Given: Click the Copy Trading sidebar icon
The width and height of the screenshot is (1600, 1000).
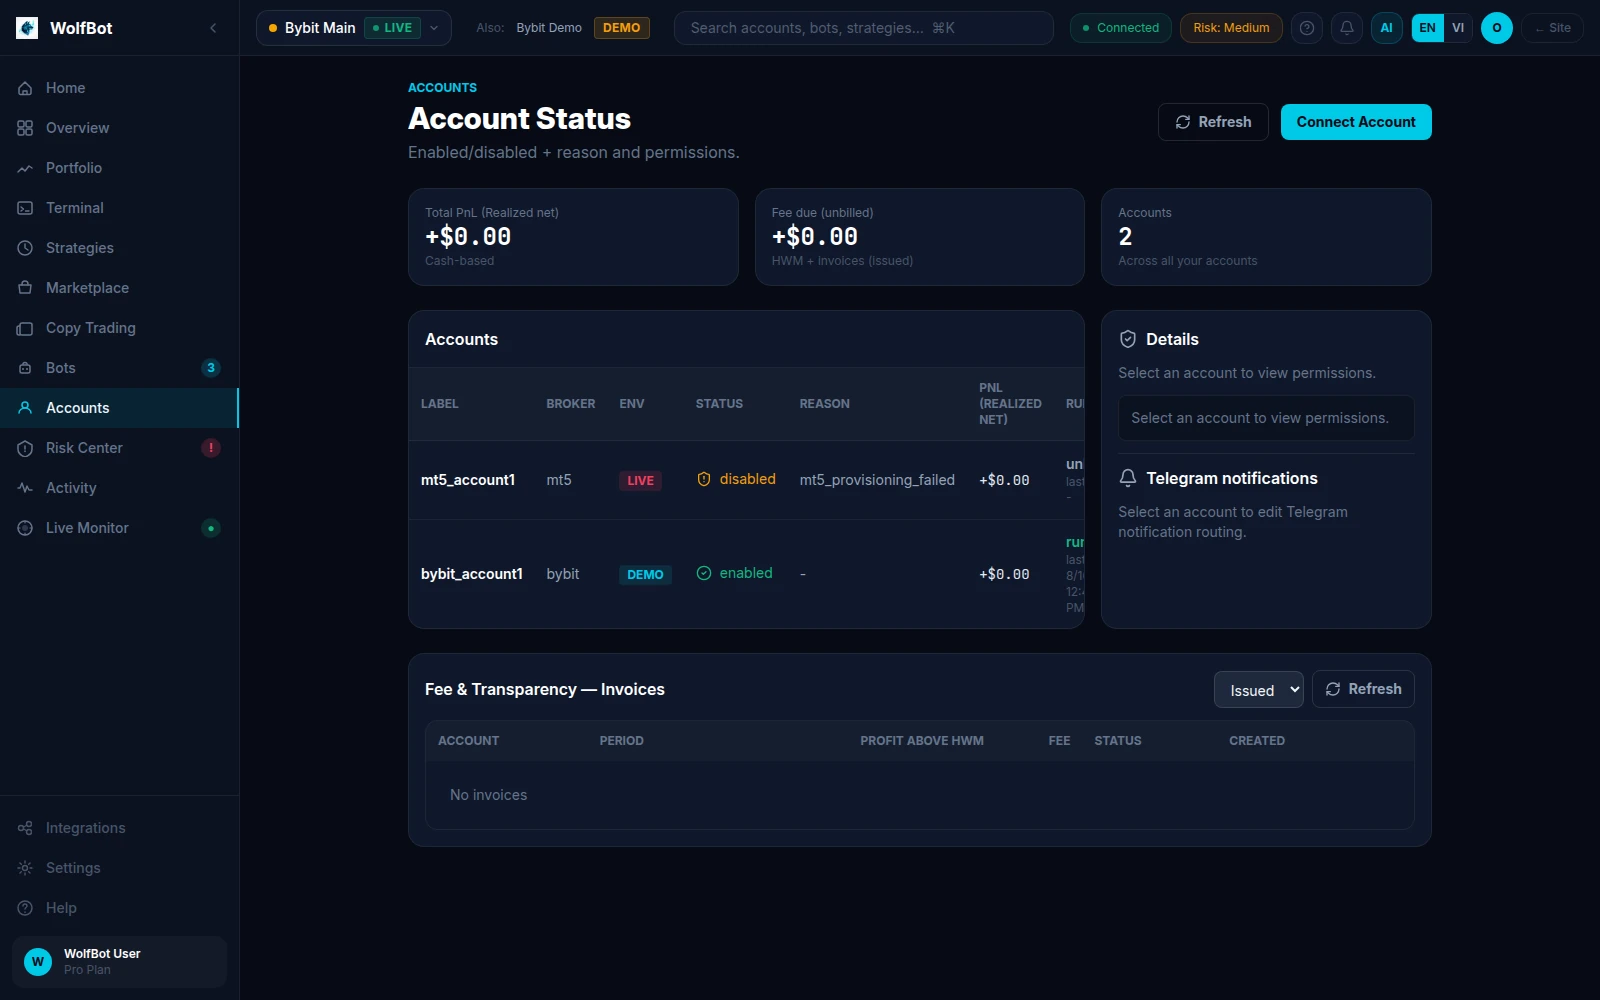Looking at the screenshot, I should (x=25, y=328).
